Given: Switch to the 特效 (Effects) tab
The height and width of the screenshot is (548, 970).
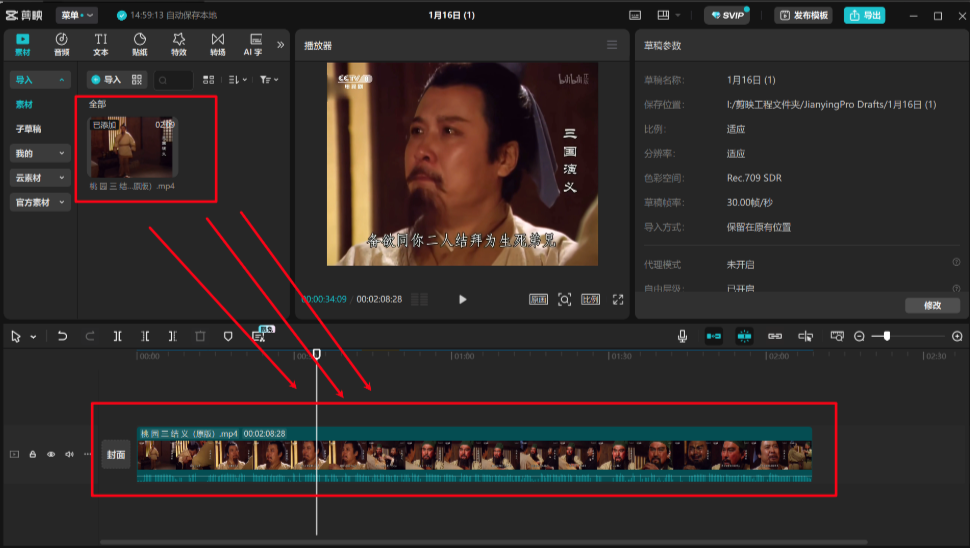Looking at the screenshot, I should (179, 44).
